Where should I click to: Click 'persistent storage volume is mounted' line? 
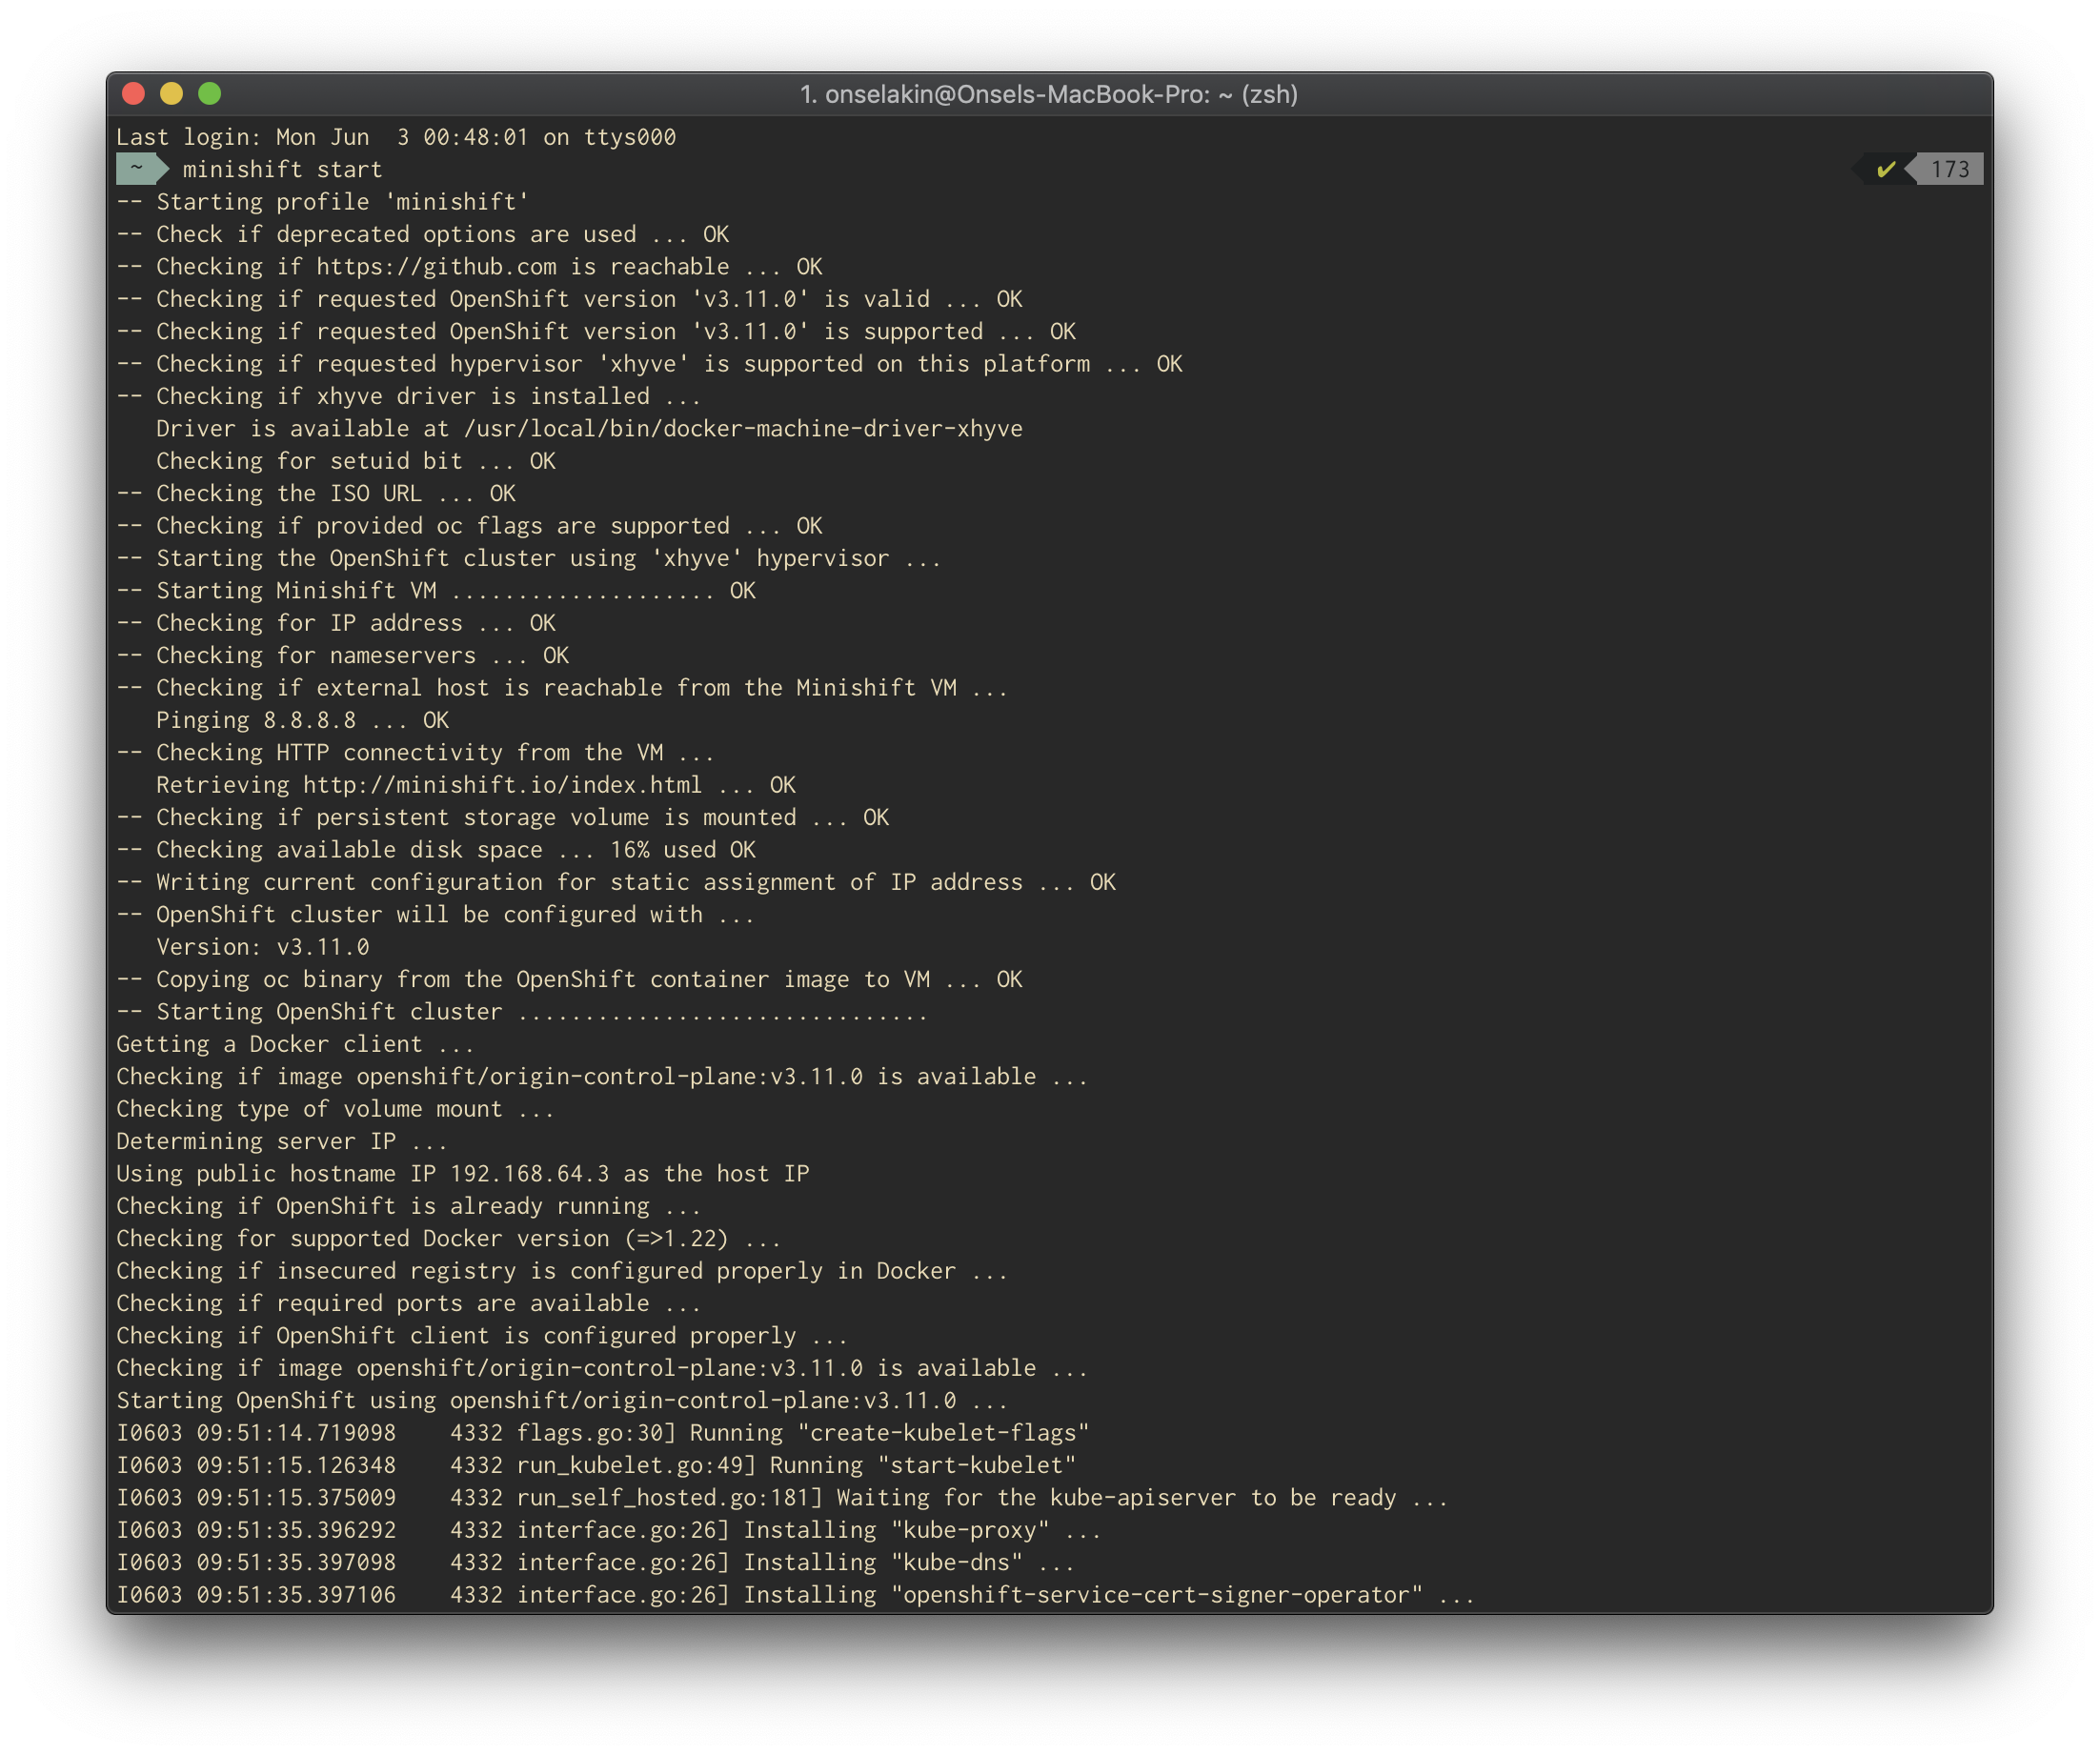(x=503, y=817)
